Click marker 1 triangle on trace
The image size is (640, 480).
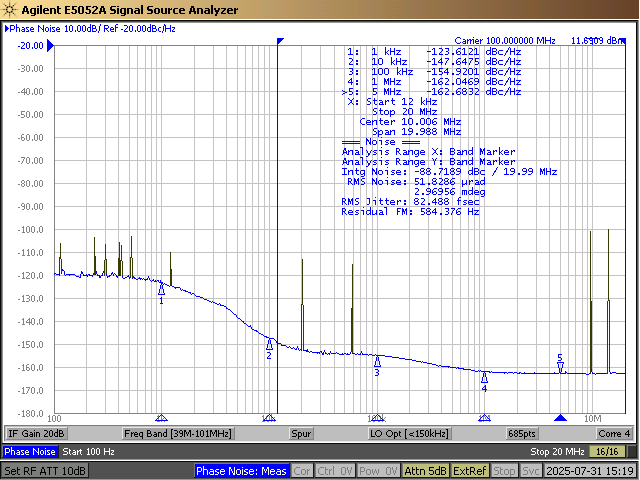pos(162,289)
